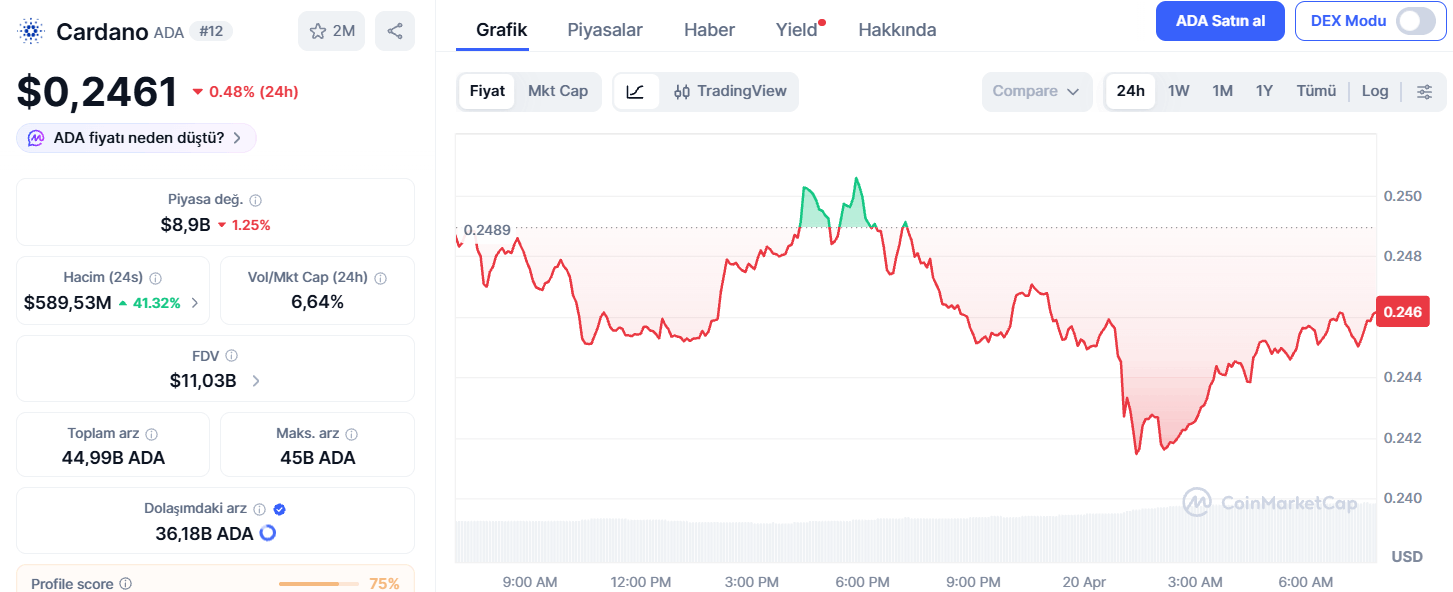
Task: Click Profile score 75% bar
Action: [x=321, y=583]
